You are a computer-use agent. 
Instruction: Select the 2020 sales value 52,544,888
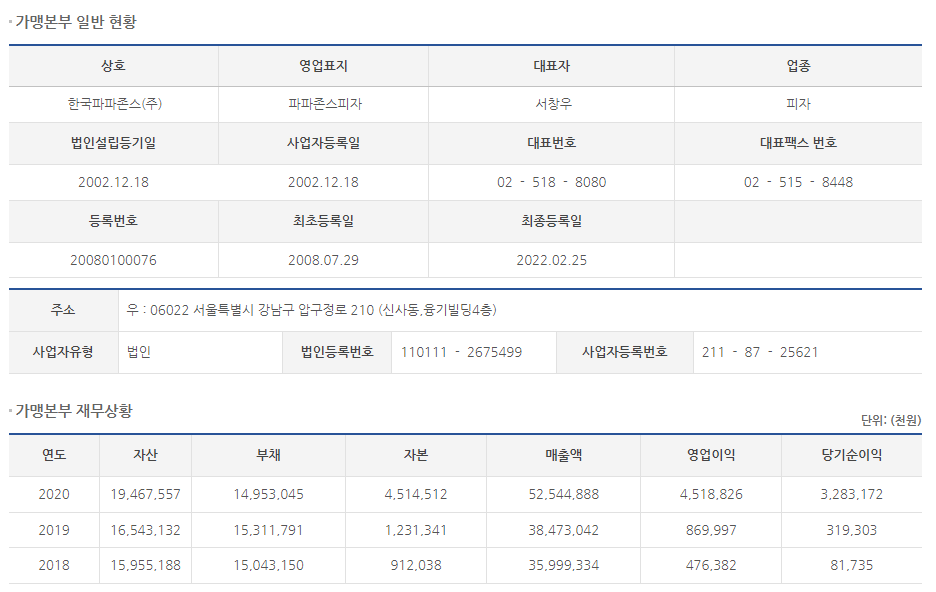click(x=564, y=494)
